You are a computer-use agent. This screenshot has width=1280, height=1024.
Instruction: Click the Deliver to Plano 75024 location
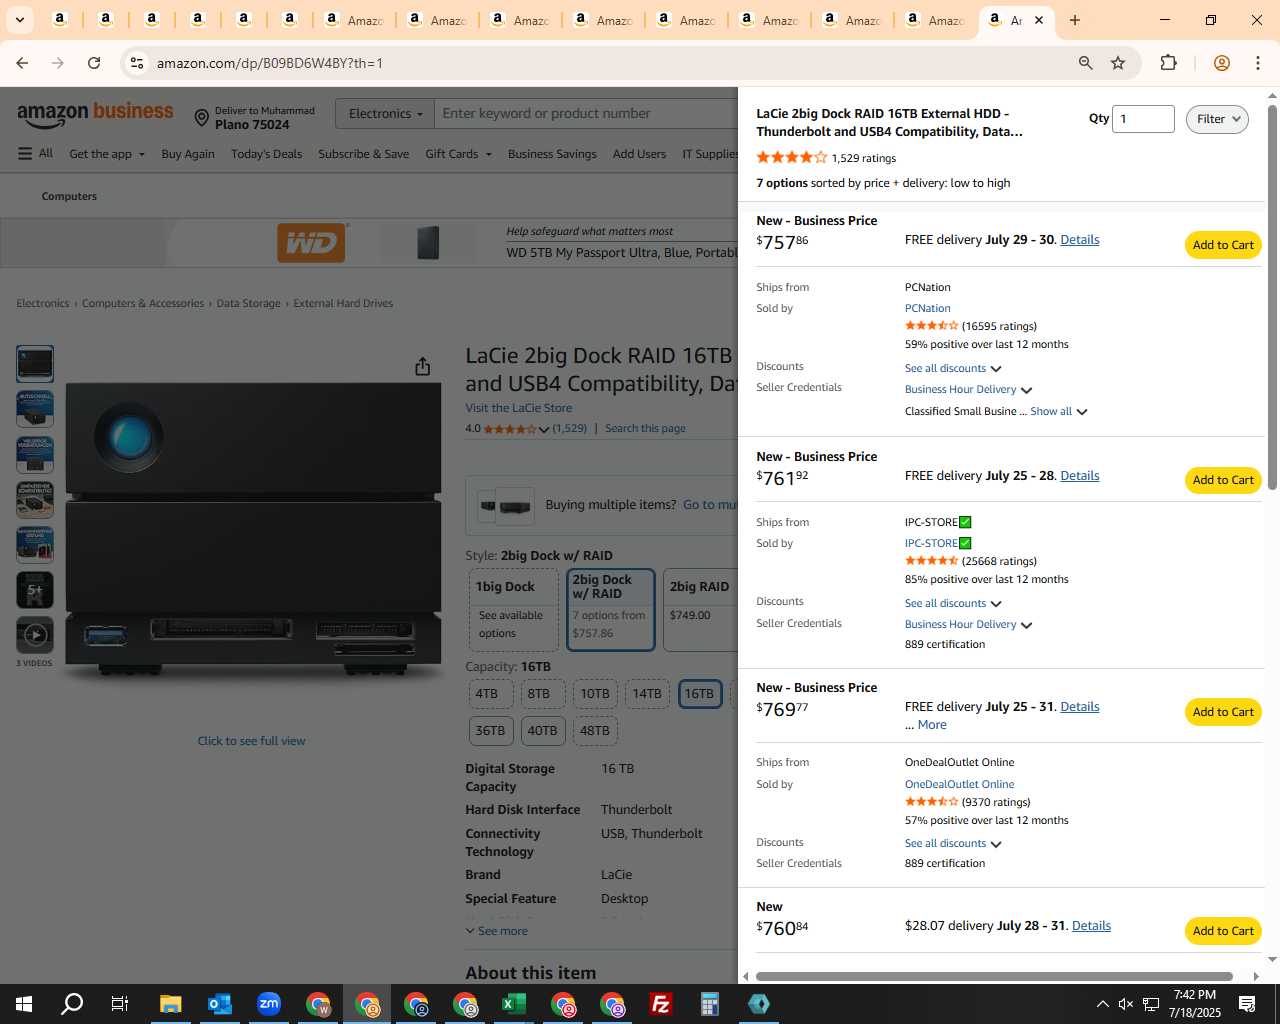(254, 118)
